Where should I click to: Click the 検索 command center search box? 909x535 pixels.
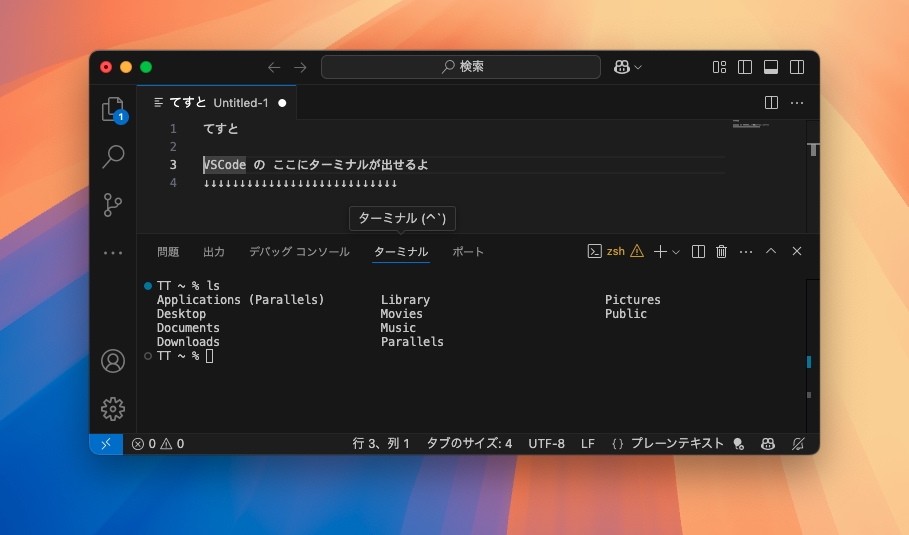[x=461, y=67]
